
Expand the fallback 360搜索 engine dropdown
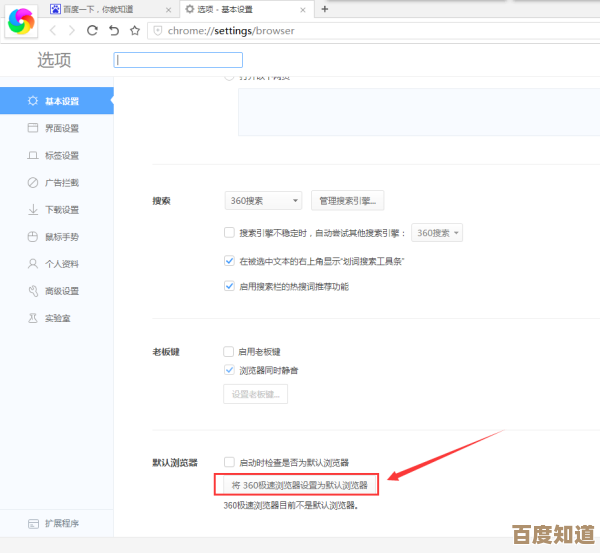click(x=437, y=233)
